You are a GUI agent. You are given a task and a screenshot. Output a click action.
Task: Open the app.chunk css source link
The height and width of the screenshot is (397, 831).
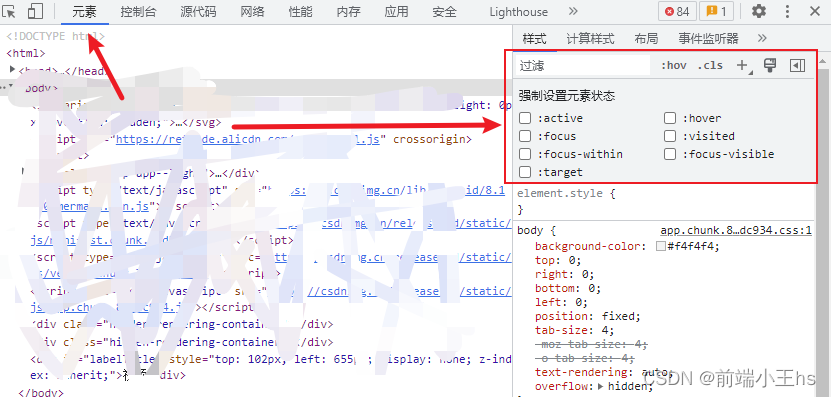(736, 231)
